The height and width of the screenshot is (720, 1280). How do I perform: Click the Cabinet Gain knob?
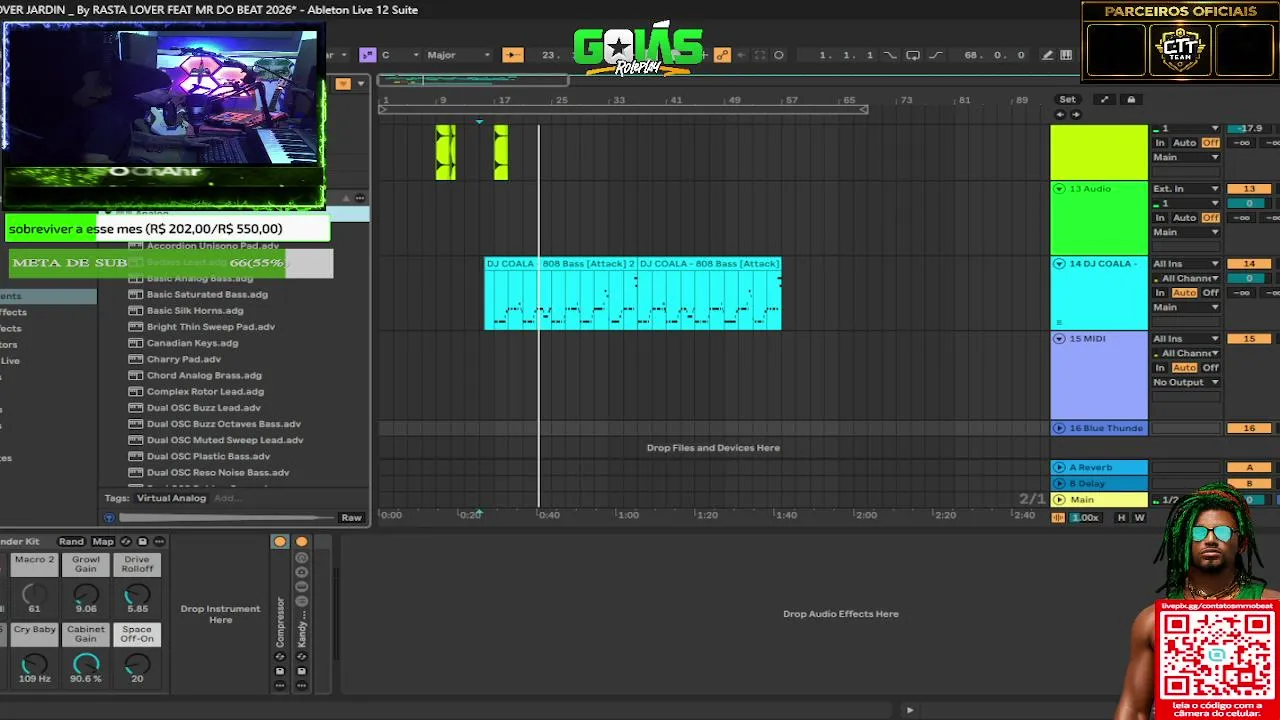(x=86, y=664)
